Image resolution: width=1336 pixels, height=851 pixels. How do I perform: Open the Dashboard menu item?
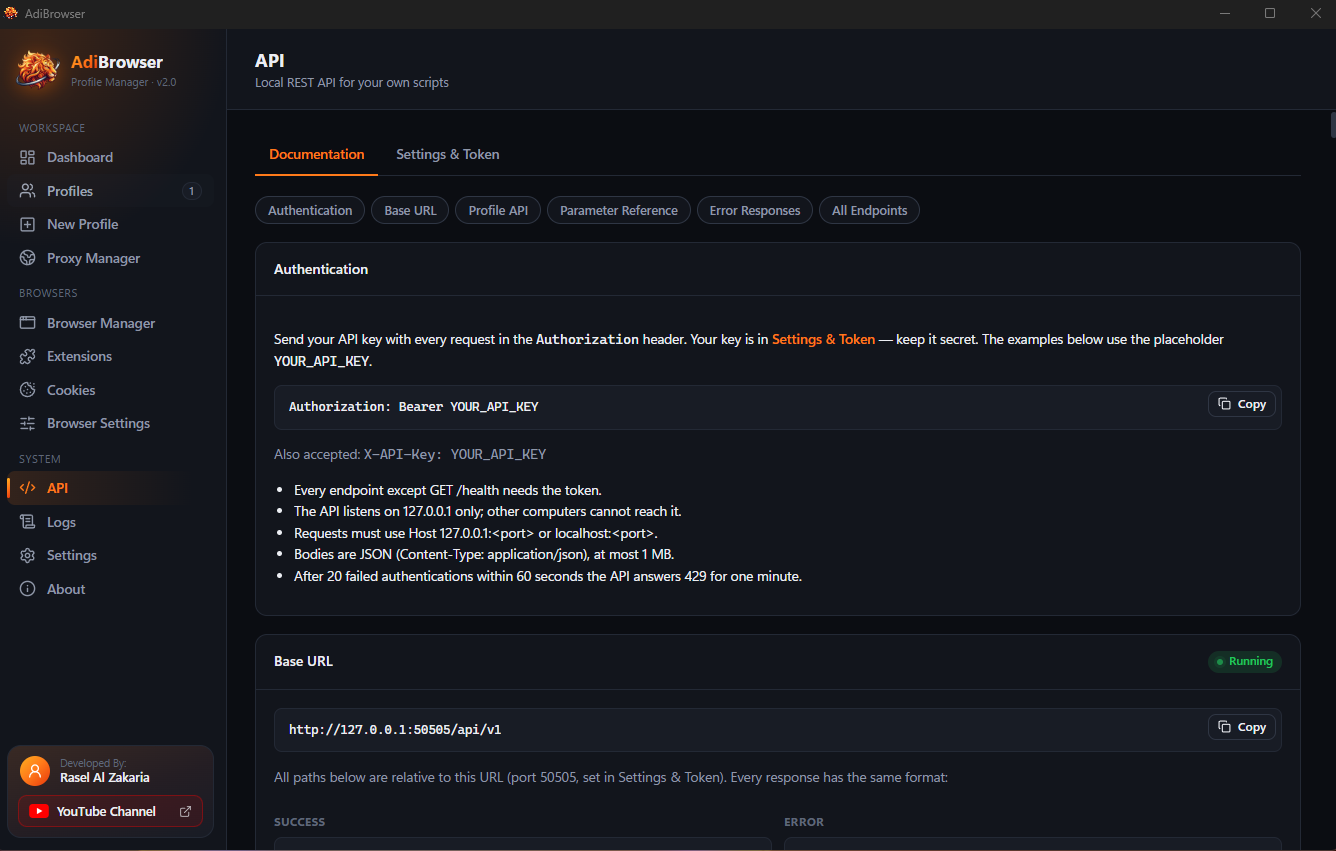tap(110, 157)
